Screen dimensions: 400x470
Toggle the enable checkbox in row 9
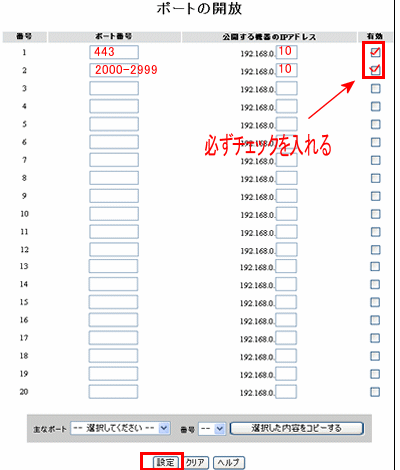(x=376, y=196)
